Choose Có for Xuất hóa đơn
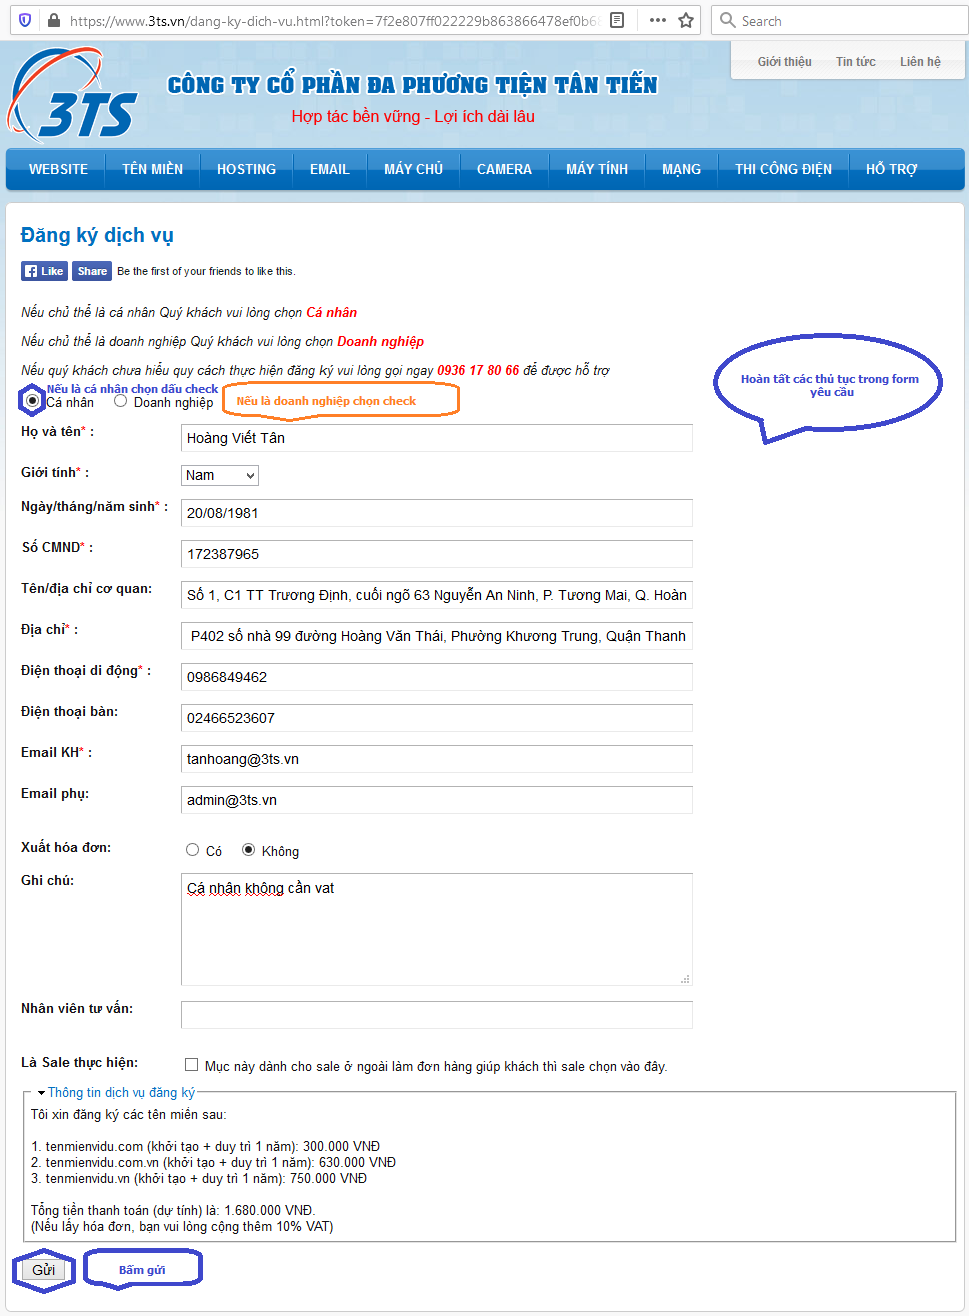This screenshot has width=969, height=1316. [x=193, y=850]
